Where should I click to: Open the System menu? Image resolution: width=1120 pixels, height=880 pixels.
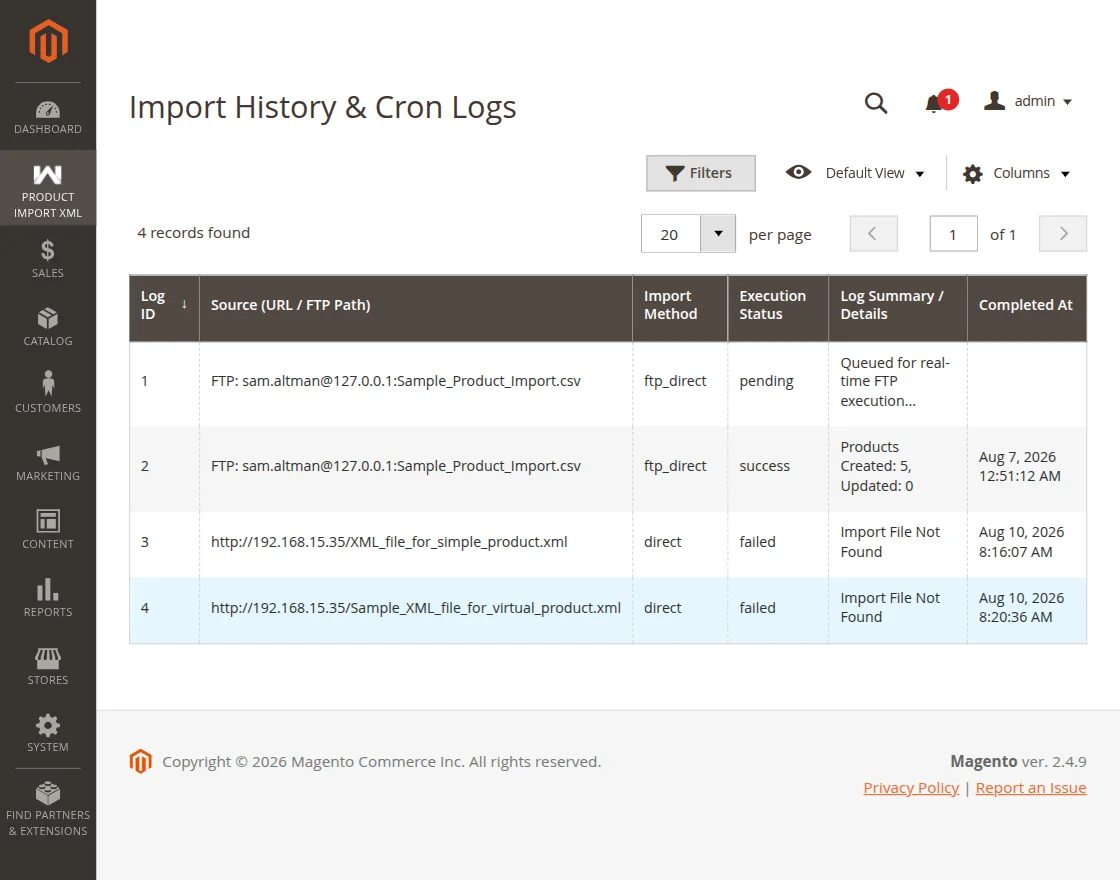[48, 733]
